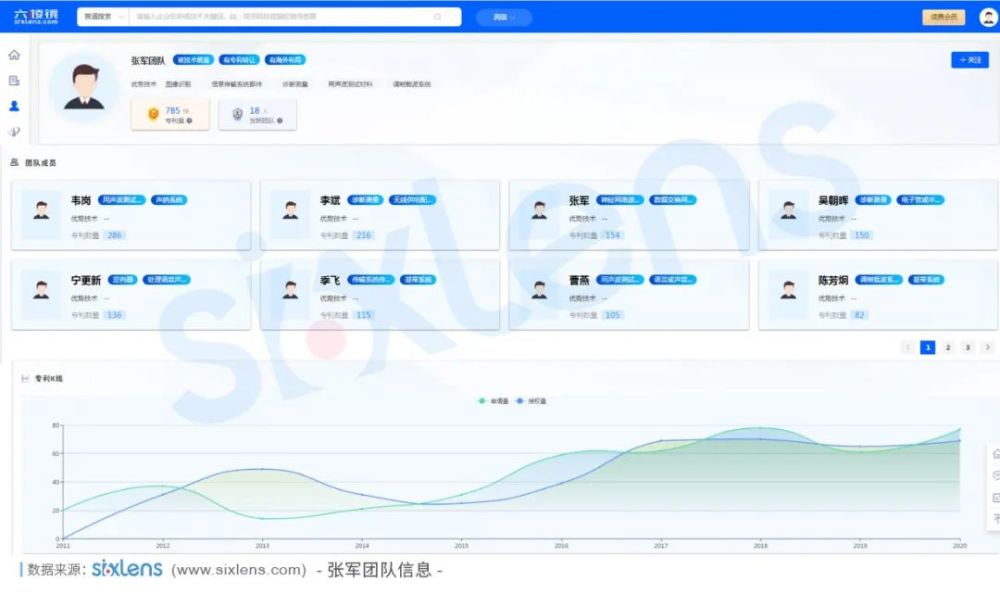Open the user avatar icon at top right
Image resolution: width=1000 pixels, height=594 pixels.
(988, 17)
